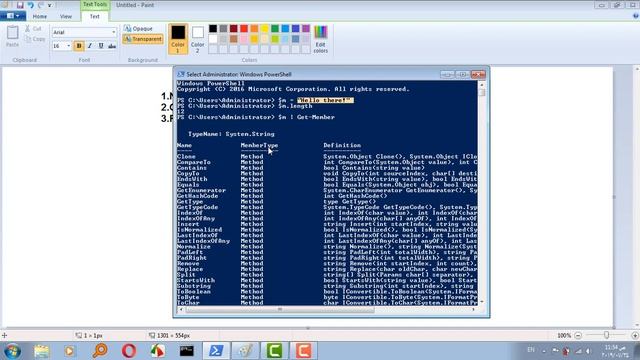The width and height of the screenshot is (640, 360).
Task: Open Paint help icon
Action: point(636,16)
